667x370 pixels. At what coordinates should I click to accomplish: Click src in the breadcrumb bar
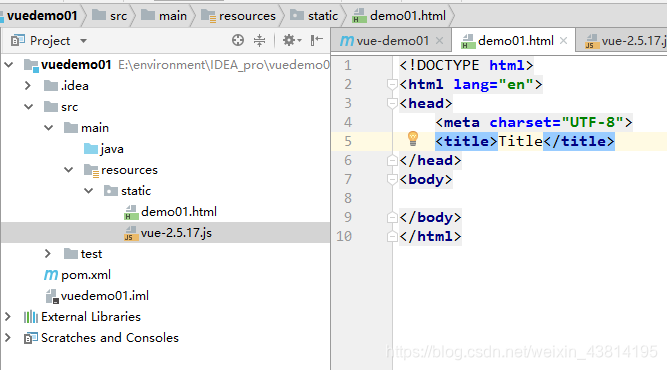tap(118, 16)
